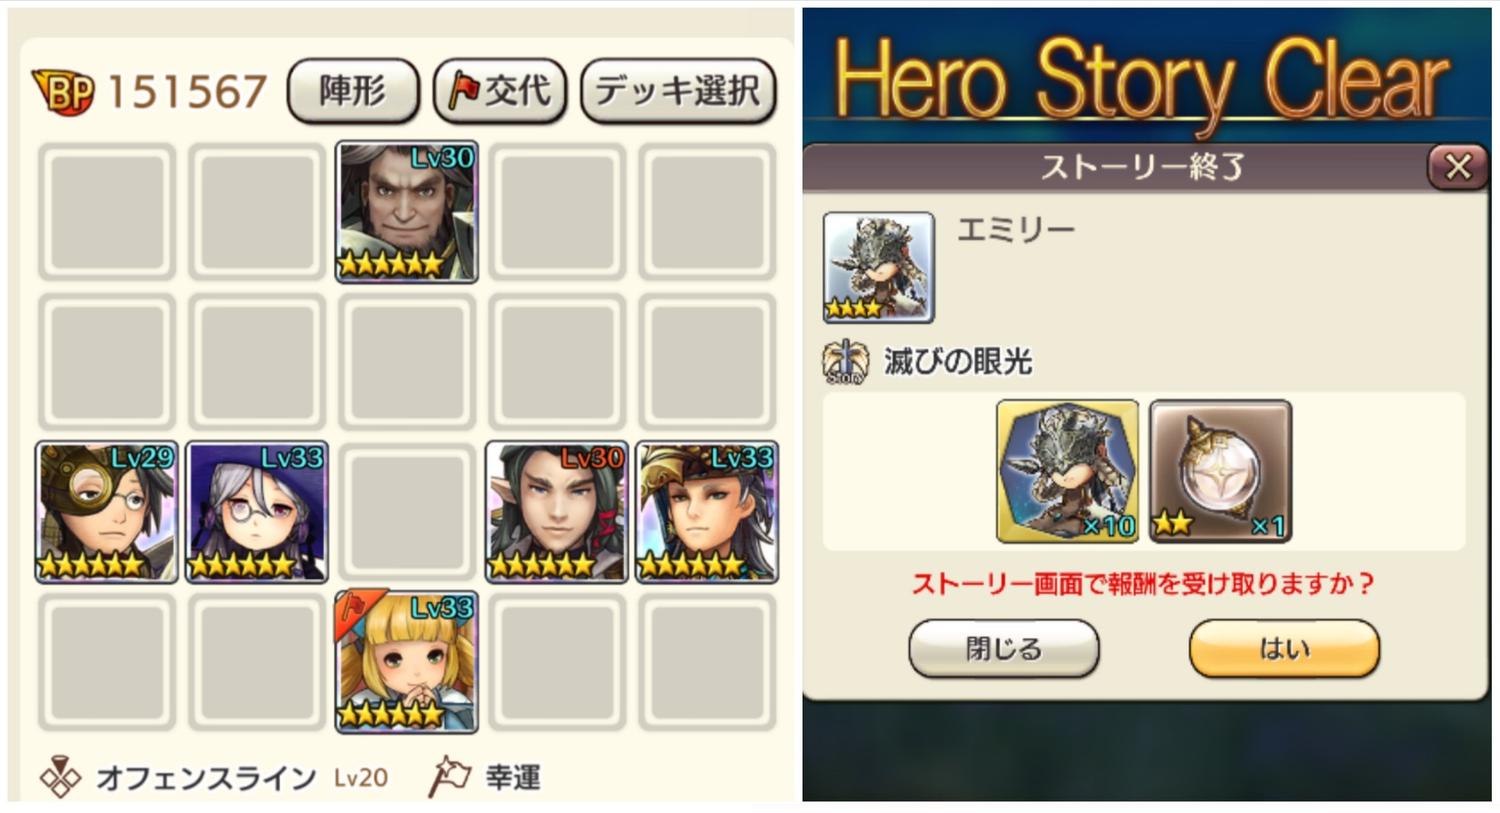Click the 閉じる close button
The height and width of the screenshot is (813, 1500).
(x=1004, y=648)
